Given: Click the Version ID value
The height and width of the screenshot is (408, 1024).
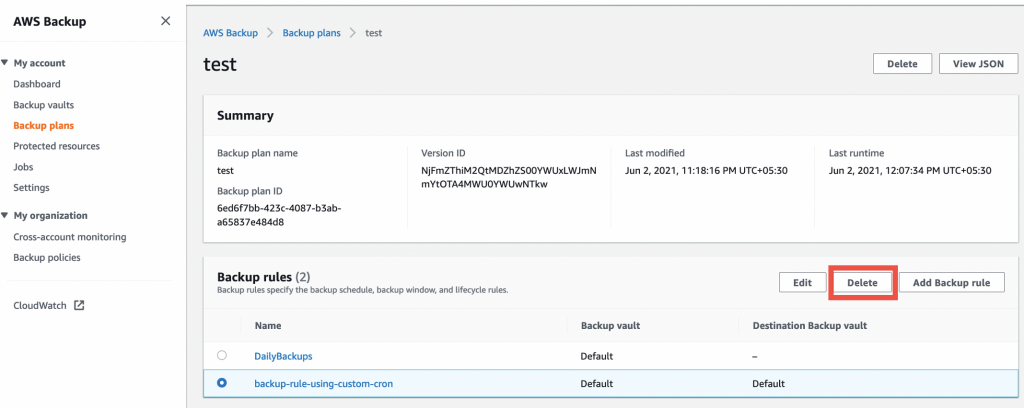Looking at the screenshot, I should tap(509, 177).
